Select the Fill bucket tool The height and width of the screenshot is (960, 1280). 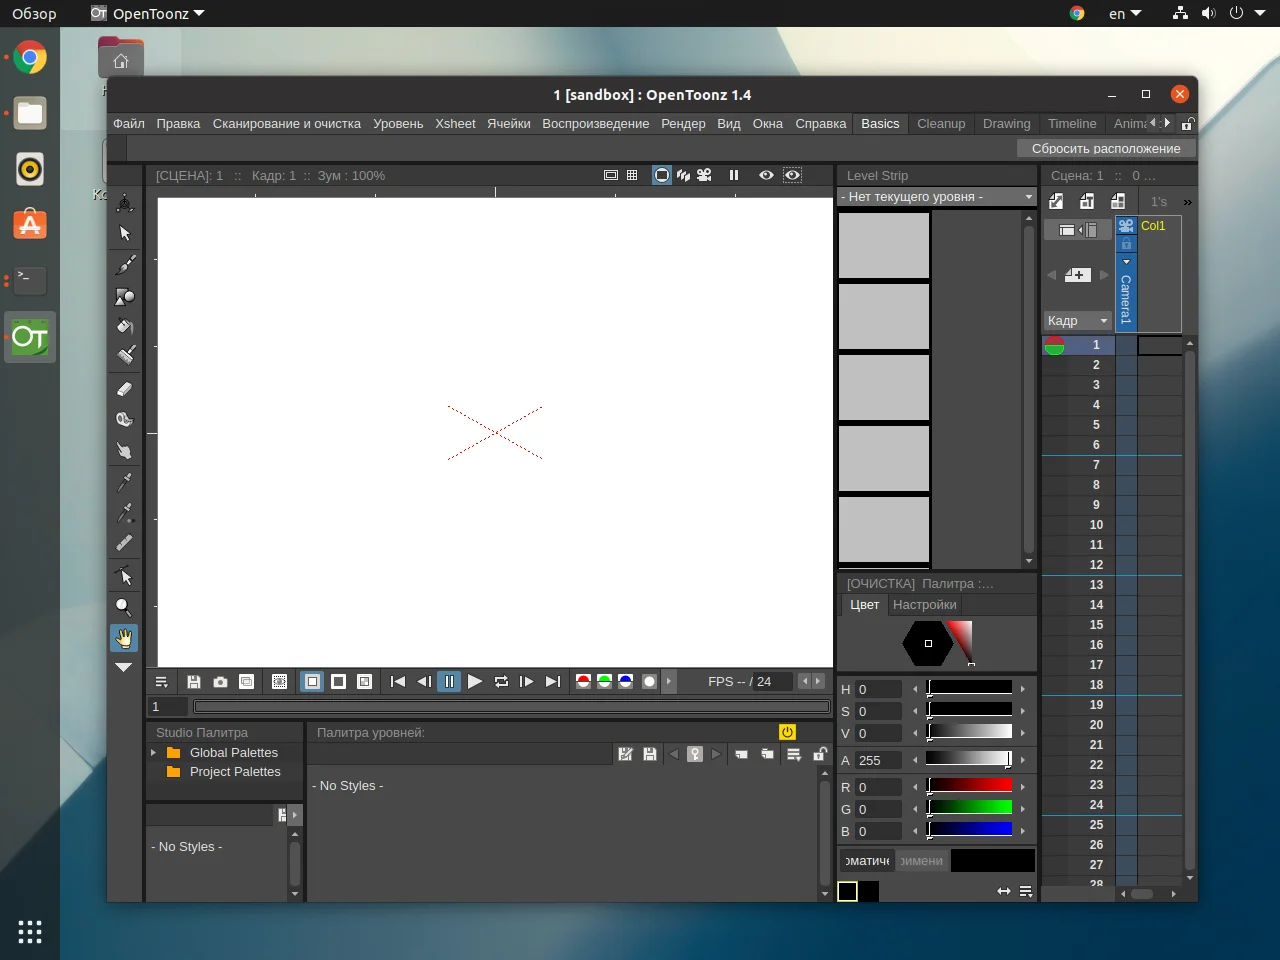[125, 326]
